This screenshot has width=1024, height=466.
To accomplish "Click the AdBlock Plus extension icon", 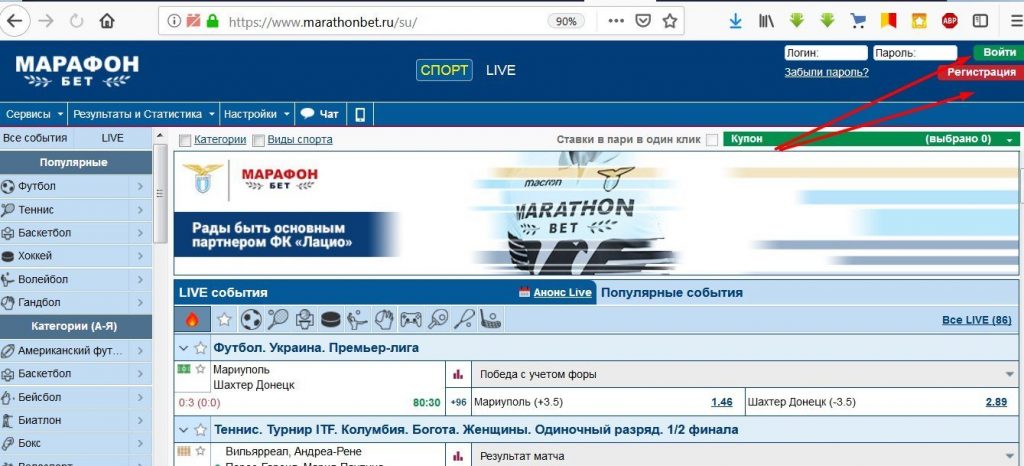I will click(x=949, y=20).
